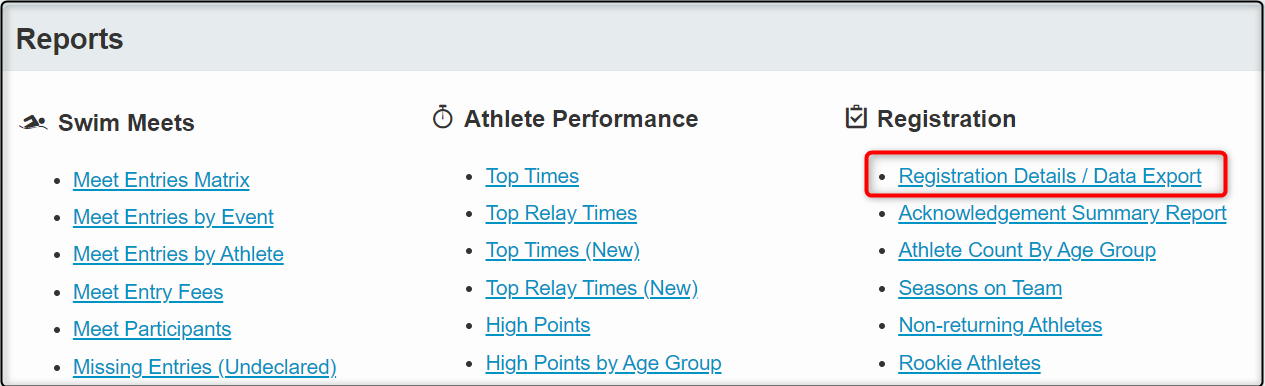Click the clipboard icon beside Registration
Viewport: 1265px width, 386px height.
(x=856, y=118)
